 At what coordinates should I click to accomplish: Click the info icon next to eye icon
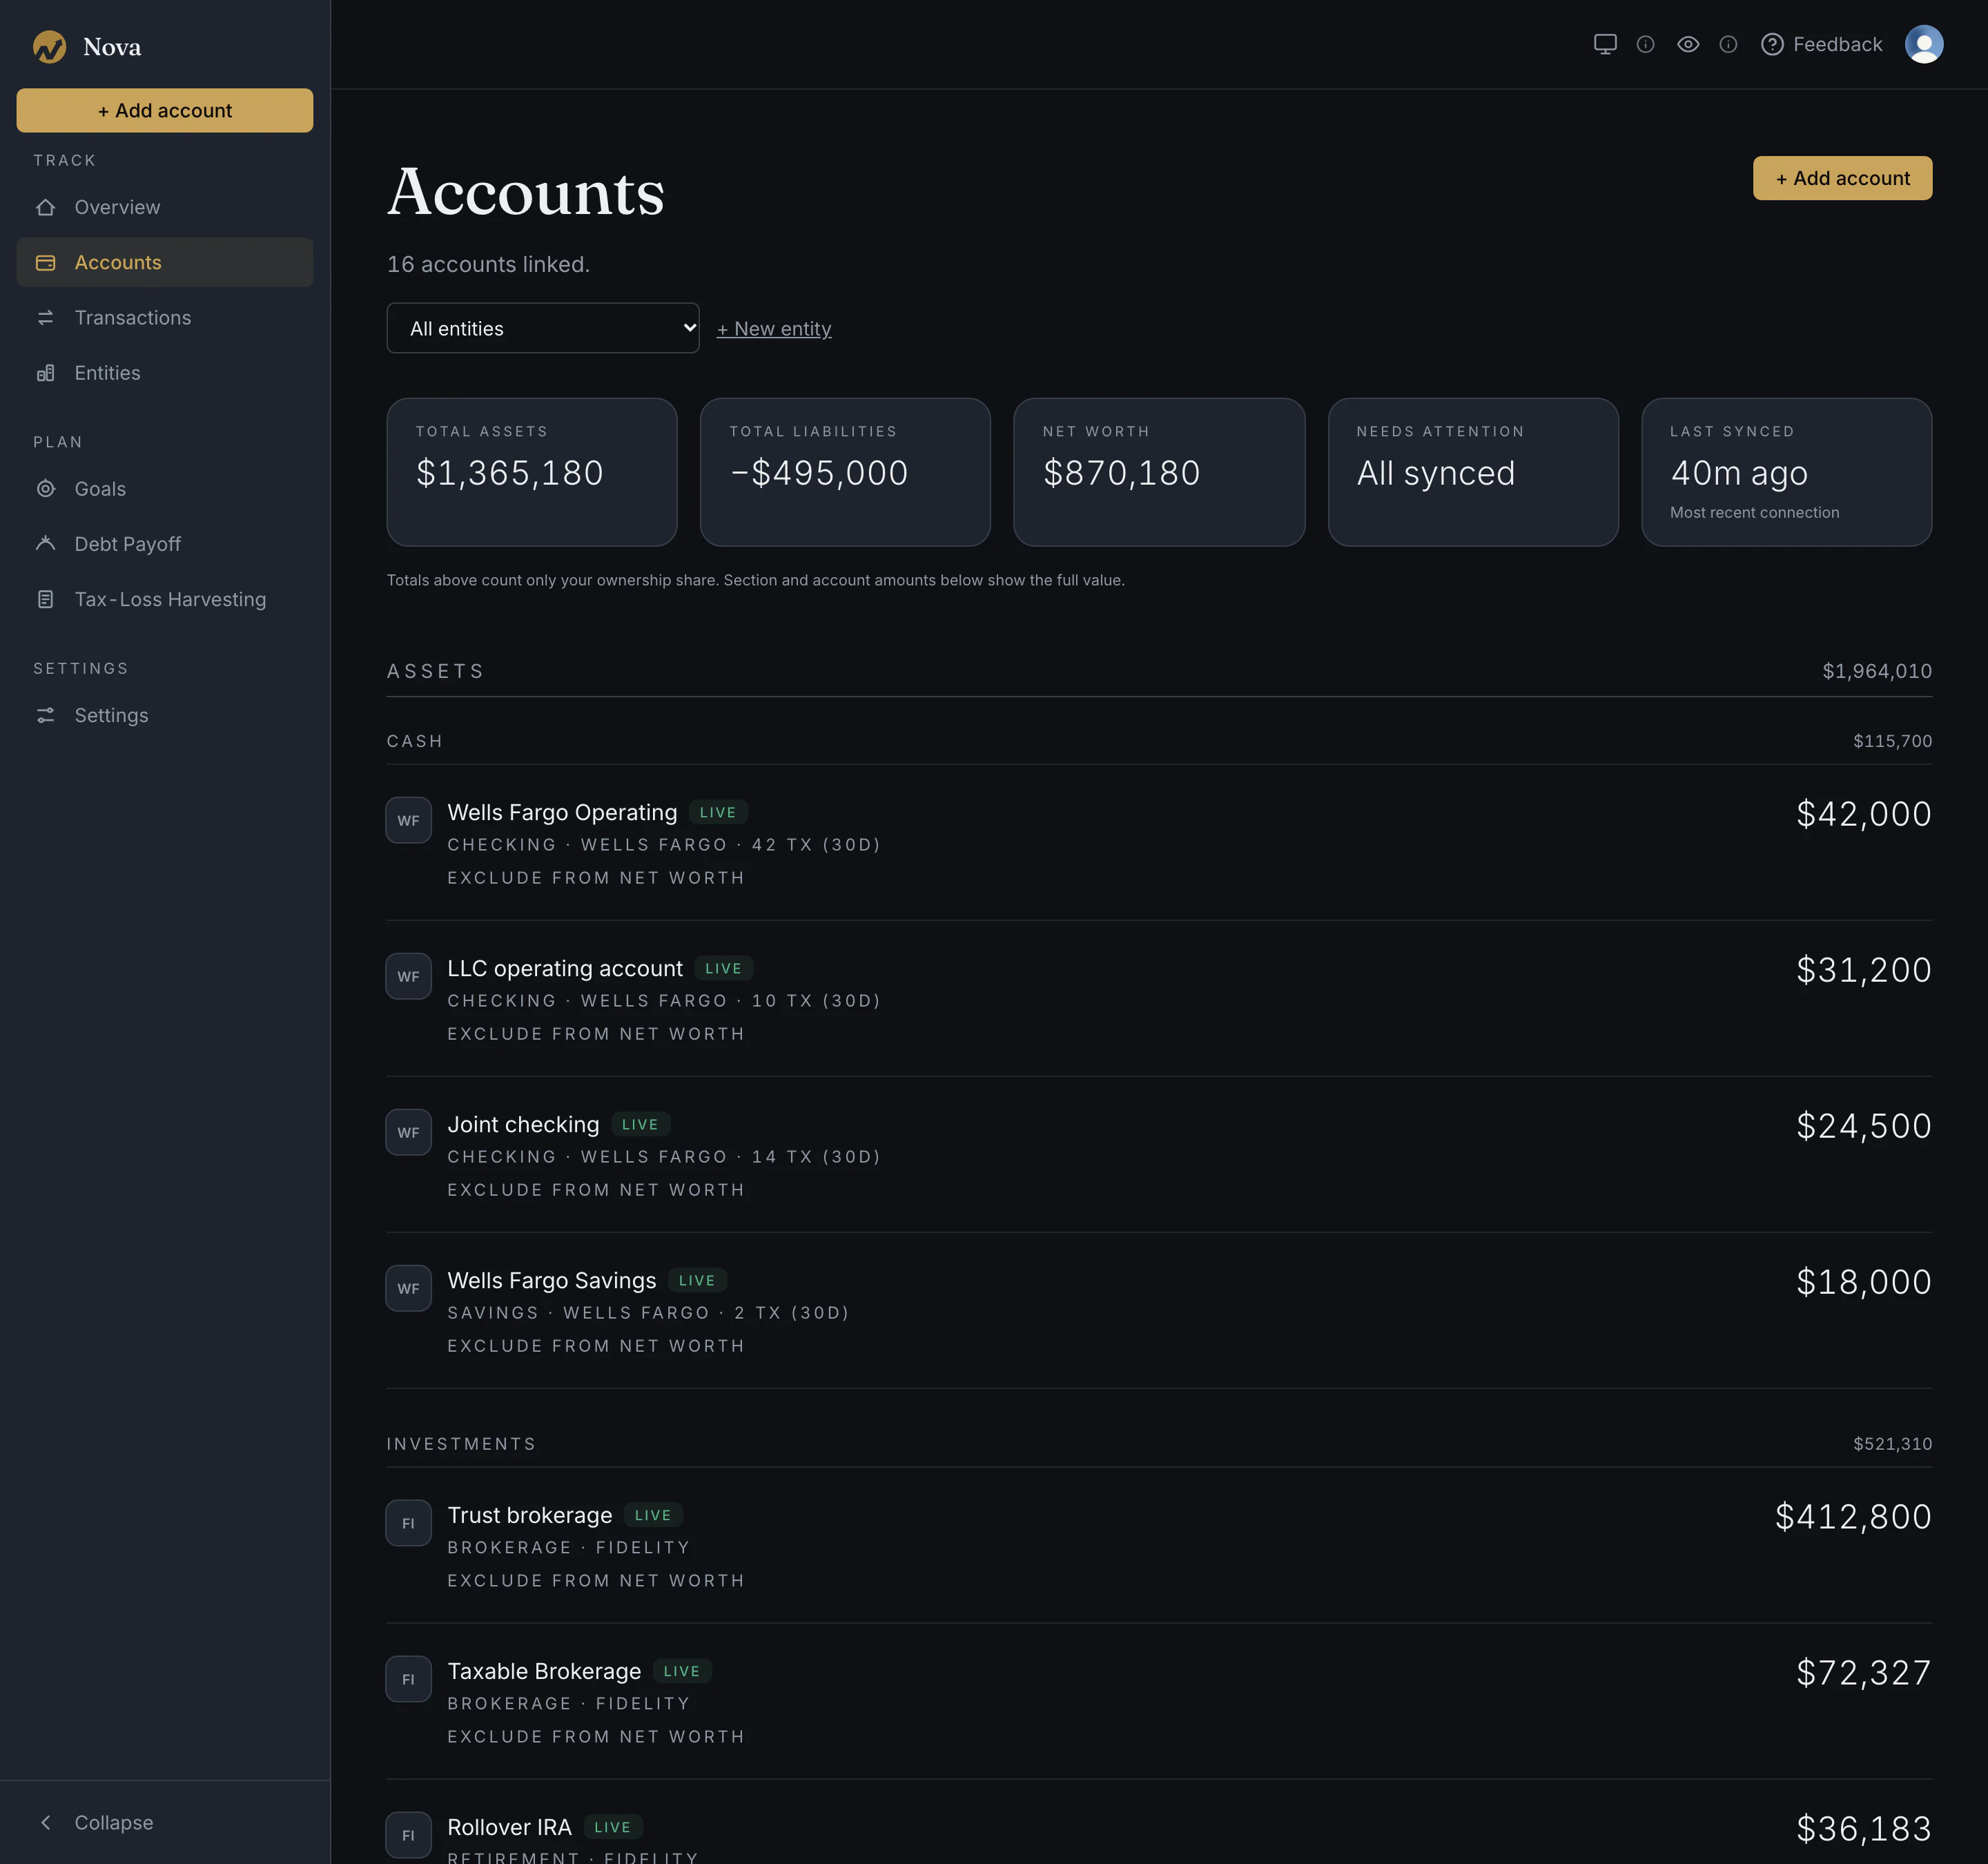coord(1728,44)
